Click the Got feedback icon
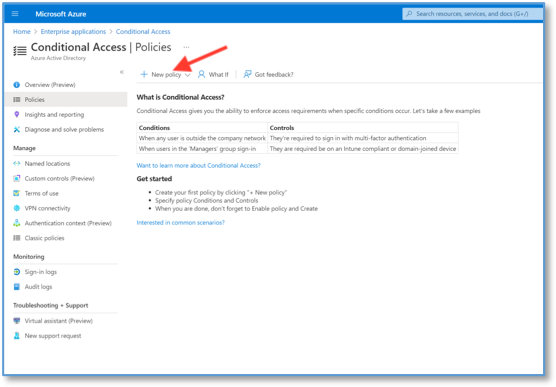The height and width of the screenshot is (387, 556). [247, 74]
